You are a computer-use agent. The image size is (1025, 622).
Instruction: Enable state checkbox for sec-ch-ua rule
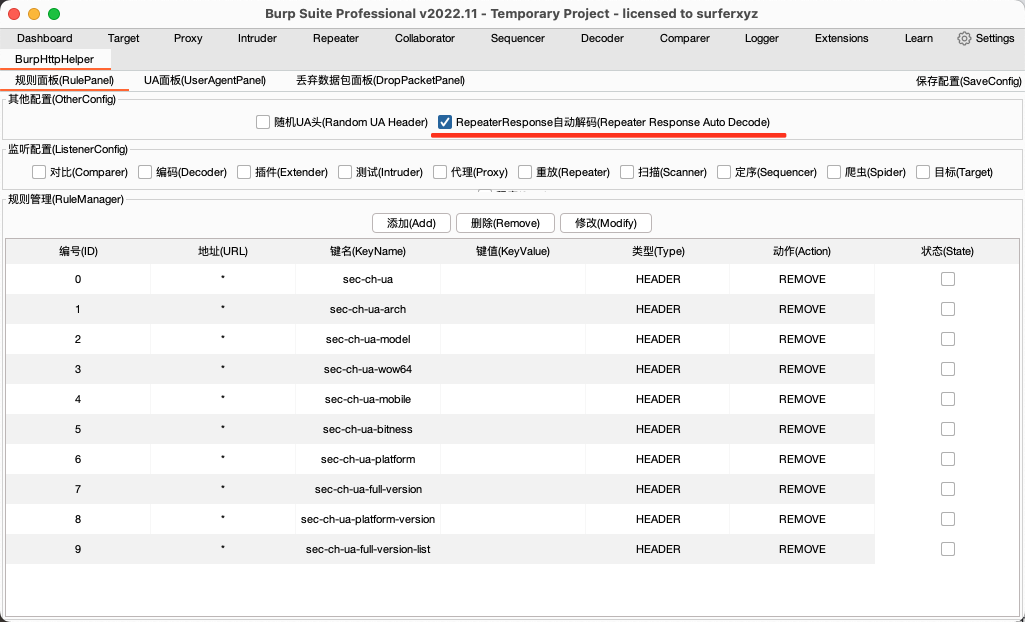click(x=948, y=279)
